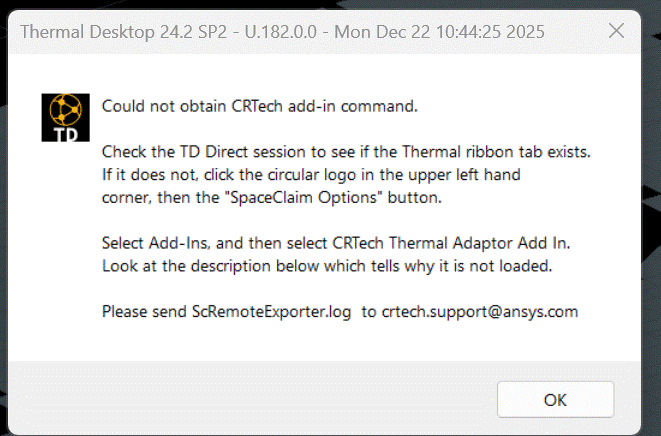The height and width of the screenshot is (436, 661).
Task: Close the Thermal Desktop error dialog
Action: point(616,31)
